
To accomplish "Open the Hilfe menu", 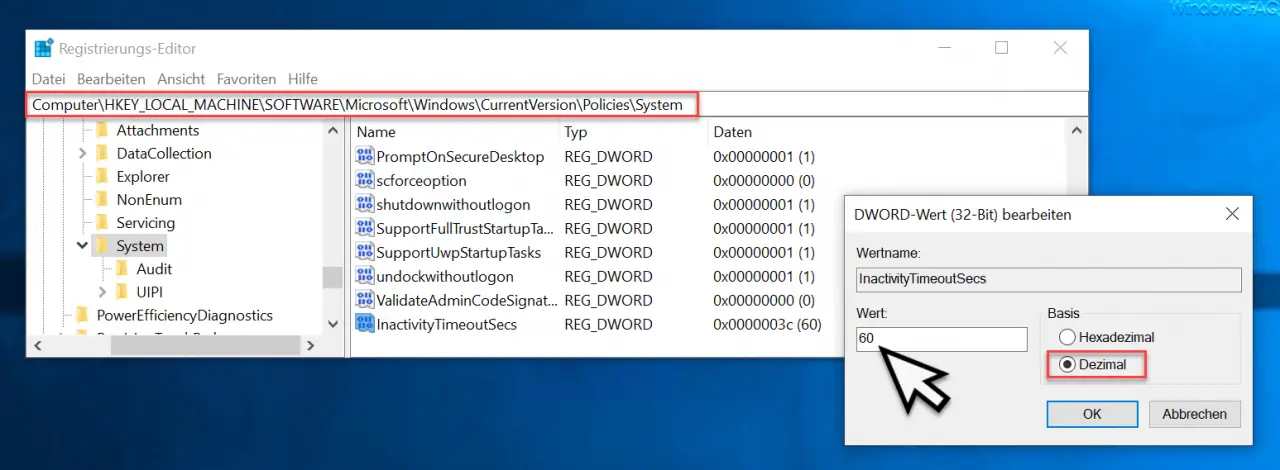I will [303, 78].
